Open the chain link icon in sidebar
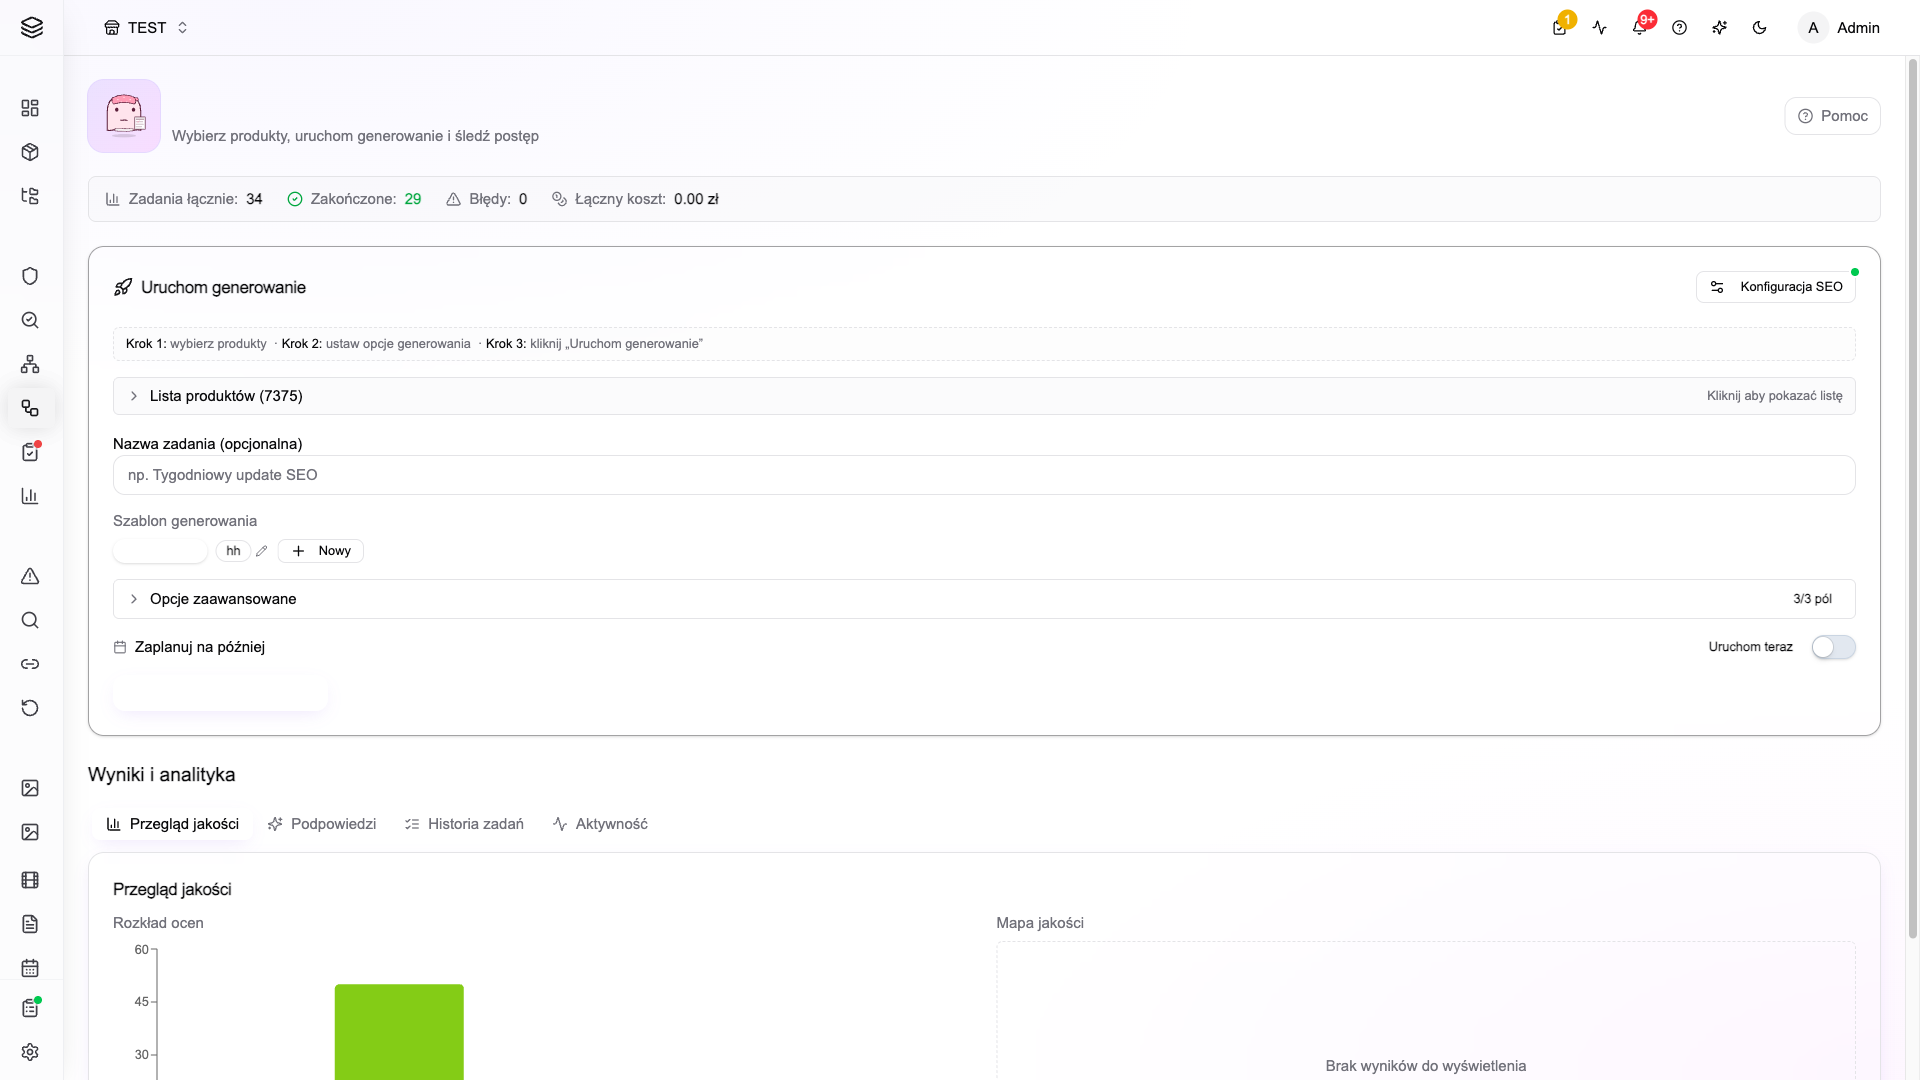 [x=30, y=664]
